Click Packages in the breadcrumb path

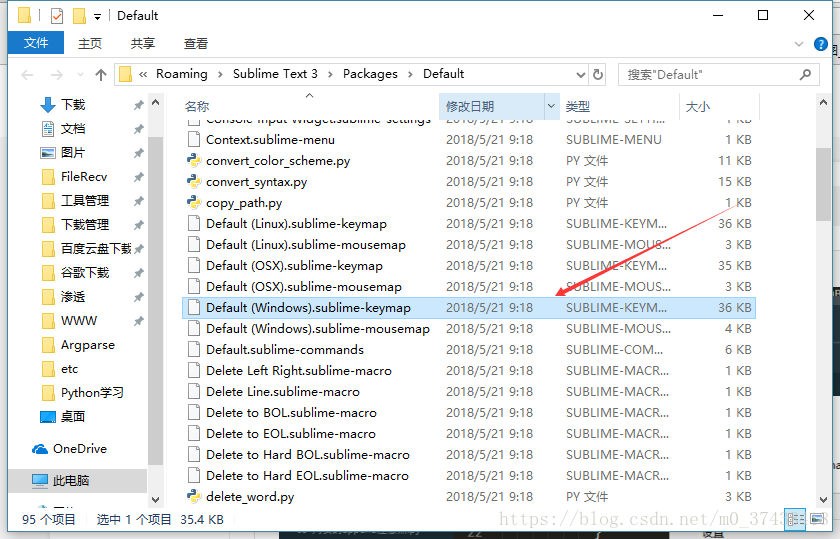[x=370, y=74]
